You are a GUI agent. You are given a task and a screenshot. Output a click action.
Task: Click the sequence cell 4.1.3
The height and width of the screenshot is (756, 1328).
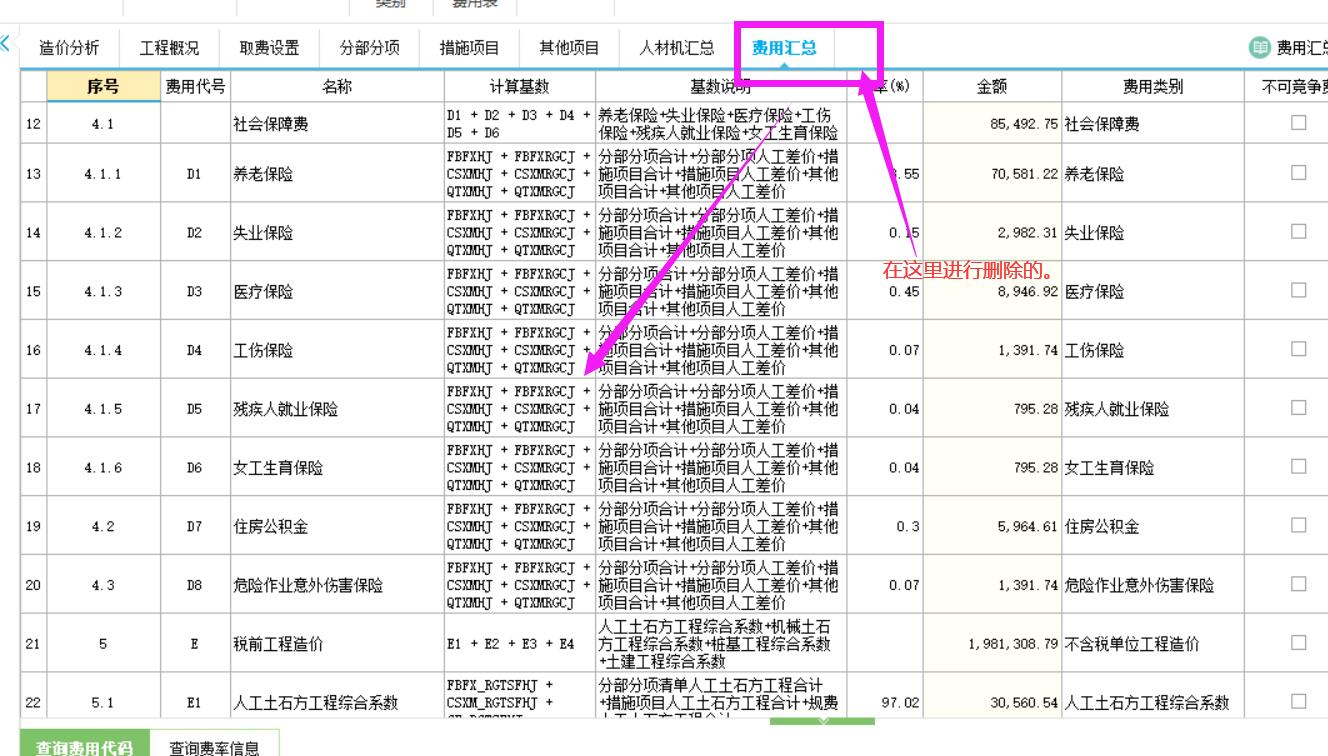(x=104, y=292)
